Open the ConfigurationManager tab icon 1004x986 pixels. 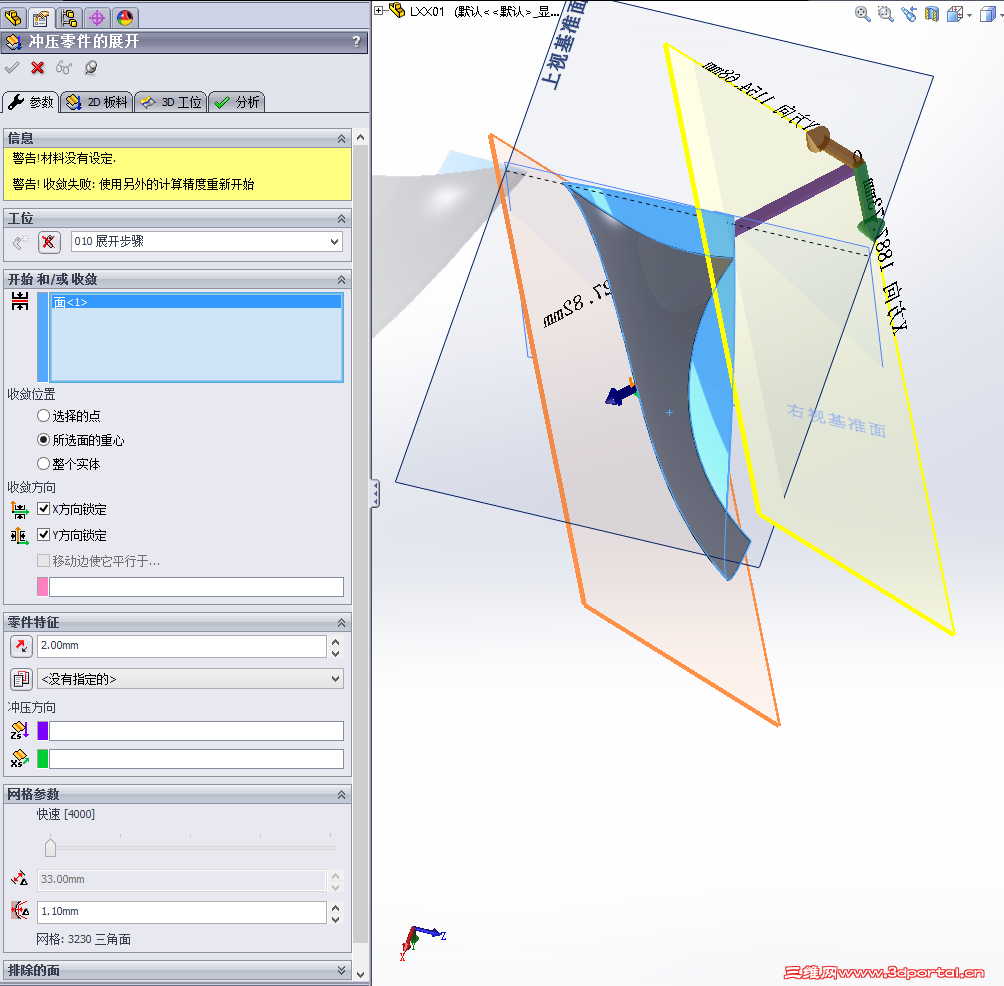click(69, 17)
